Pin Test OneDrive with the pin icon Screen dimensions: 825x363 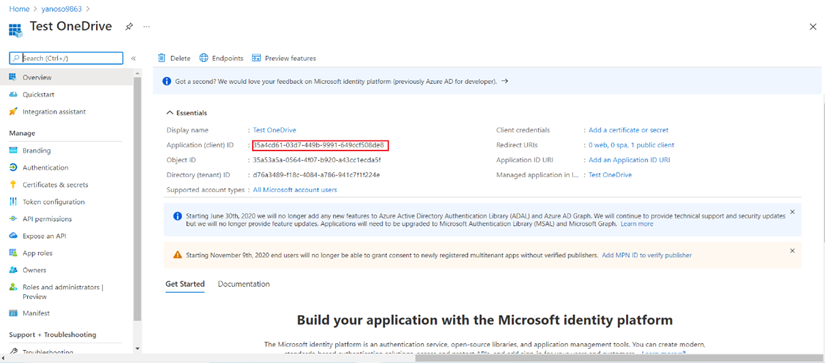coord(129,26)
